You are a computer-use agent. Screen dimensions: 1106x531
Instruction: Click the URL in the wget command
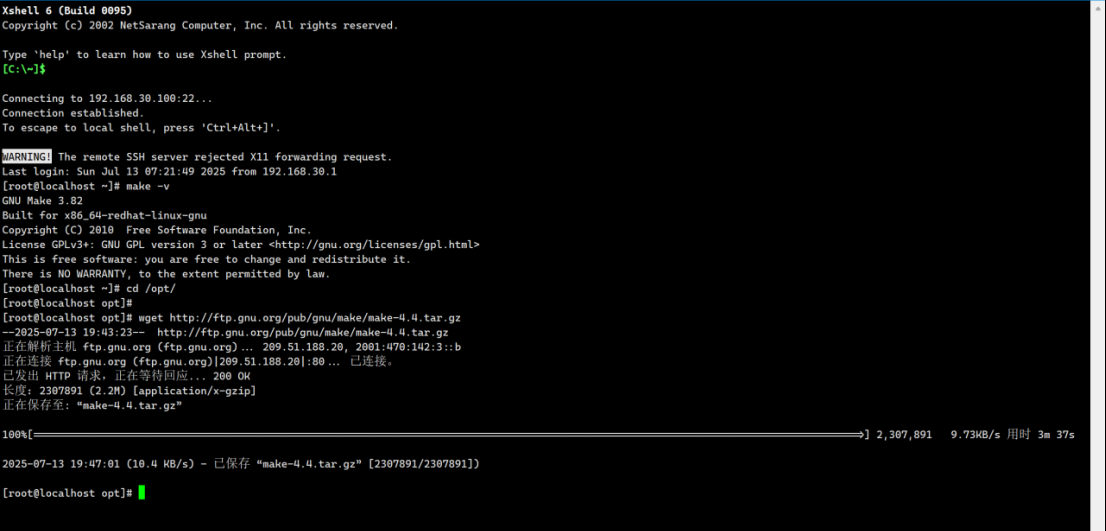coord(315,317)
